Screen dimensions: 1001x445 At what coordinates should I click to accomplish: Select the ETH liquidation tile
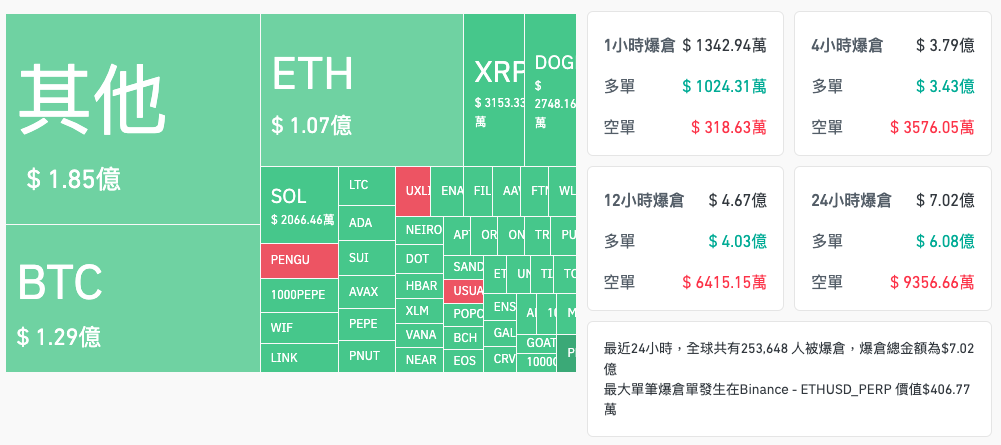click(x=360, y=90)
